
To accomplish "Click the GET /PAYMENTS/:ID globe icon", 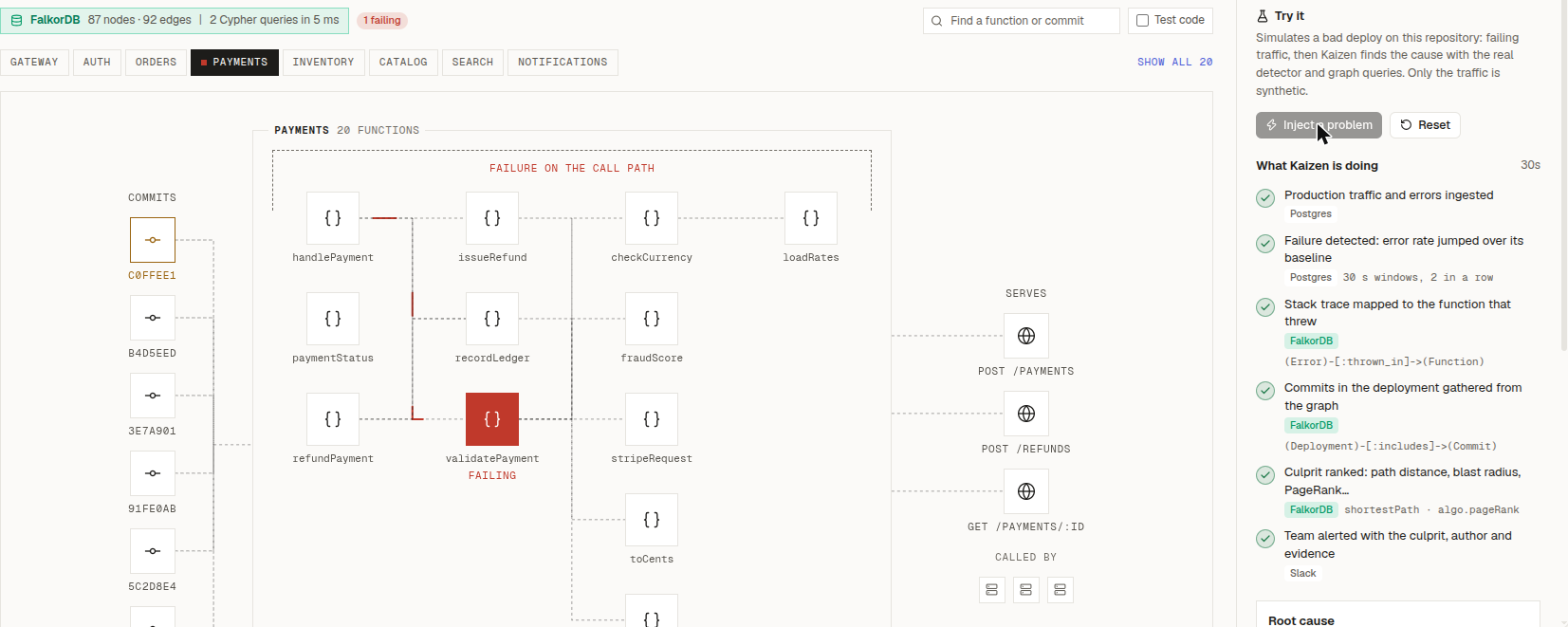I will coord(1026,492).
